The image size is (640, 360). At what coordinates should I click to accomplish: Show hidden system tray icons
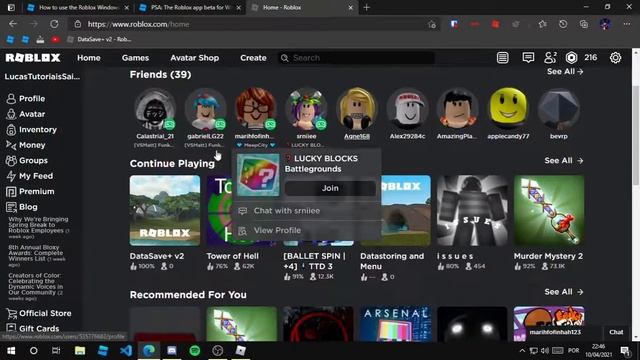point(522,351)
